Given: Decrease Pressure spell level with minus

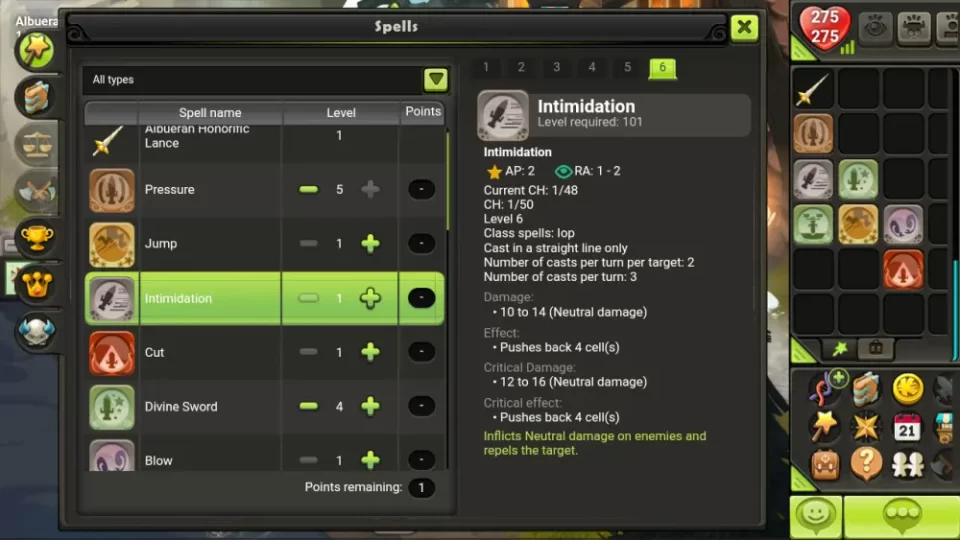Looking at the screenshot, I should 309,190.
